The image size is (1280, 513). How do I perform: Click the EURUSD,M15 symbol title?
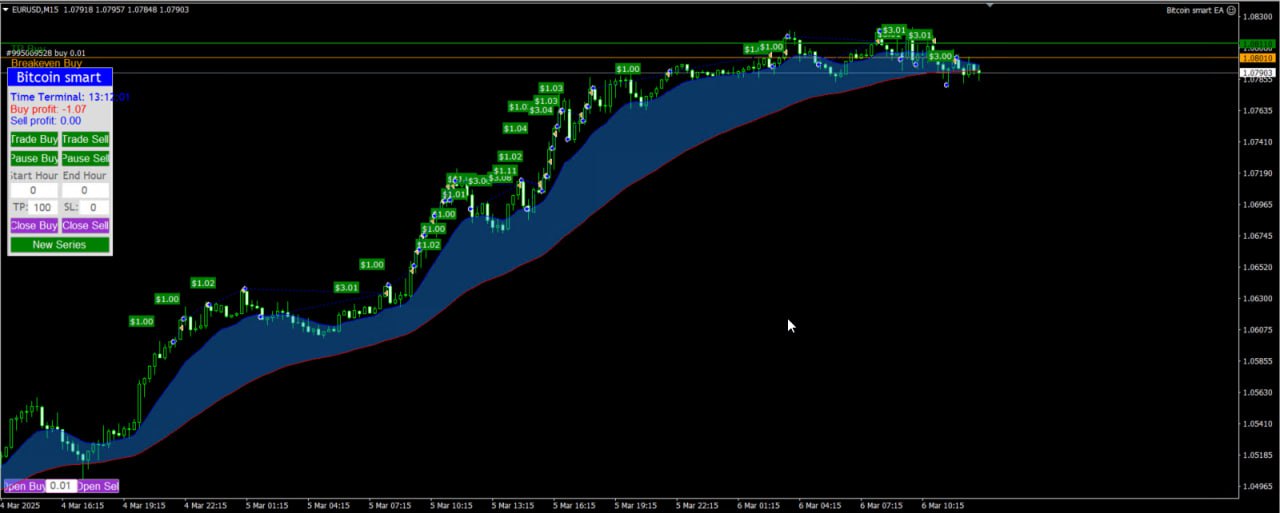coord(37,10)
